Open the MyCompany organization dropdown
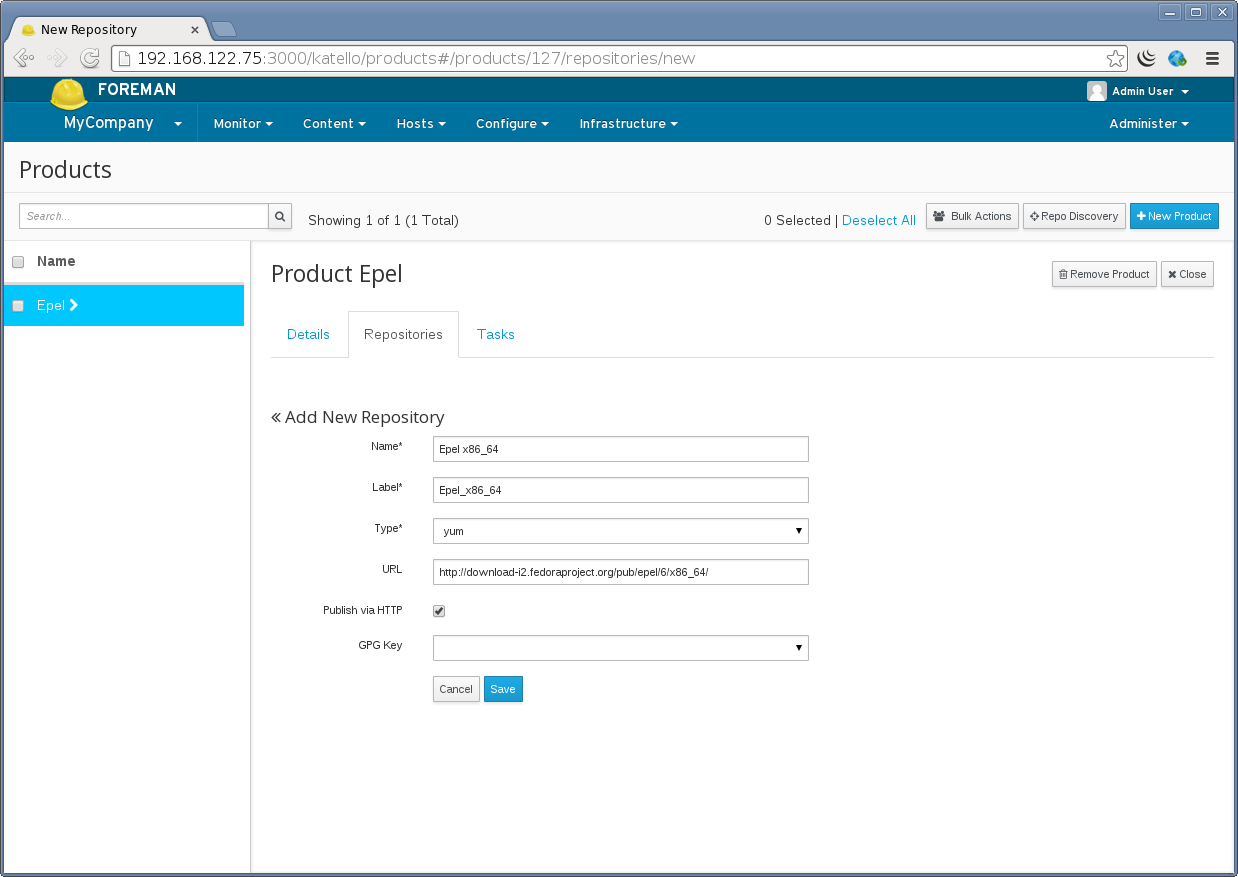Image resolution: width=1238 pixels, height=877 pixels. 122,124
